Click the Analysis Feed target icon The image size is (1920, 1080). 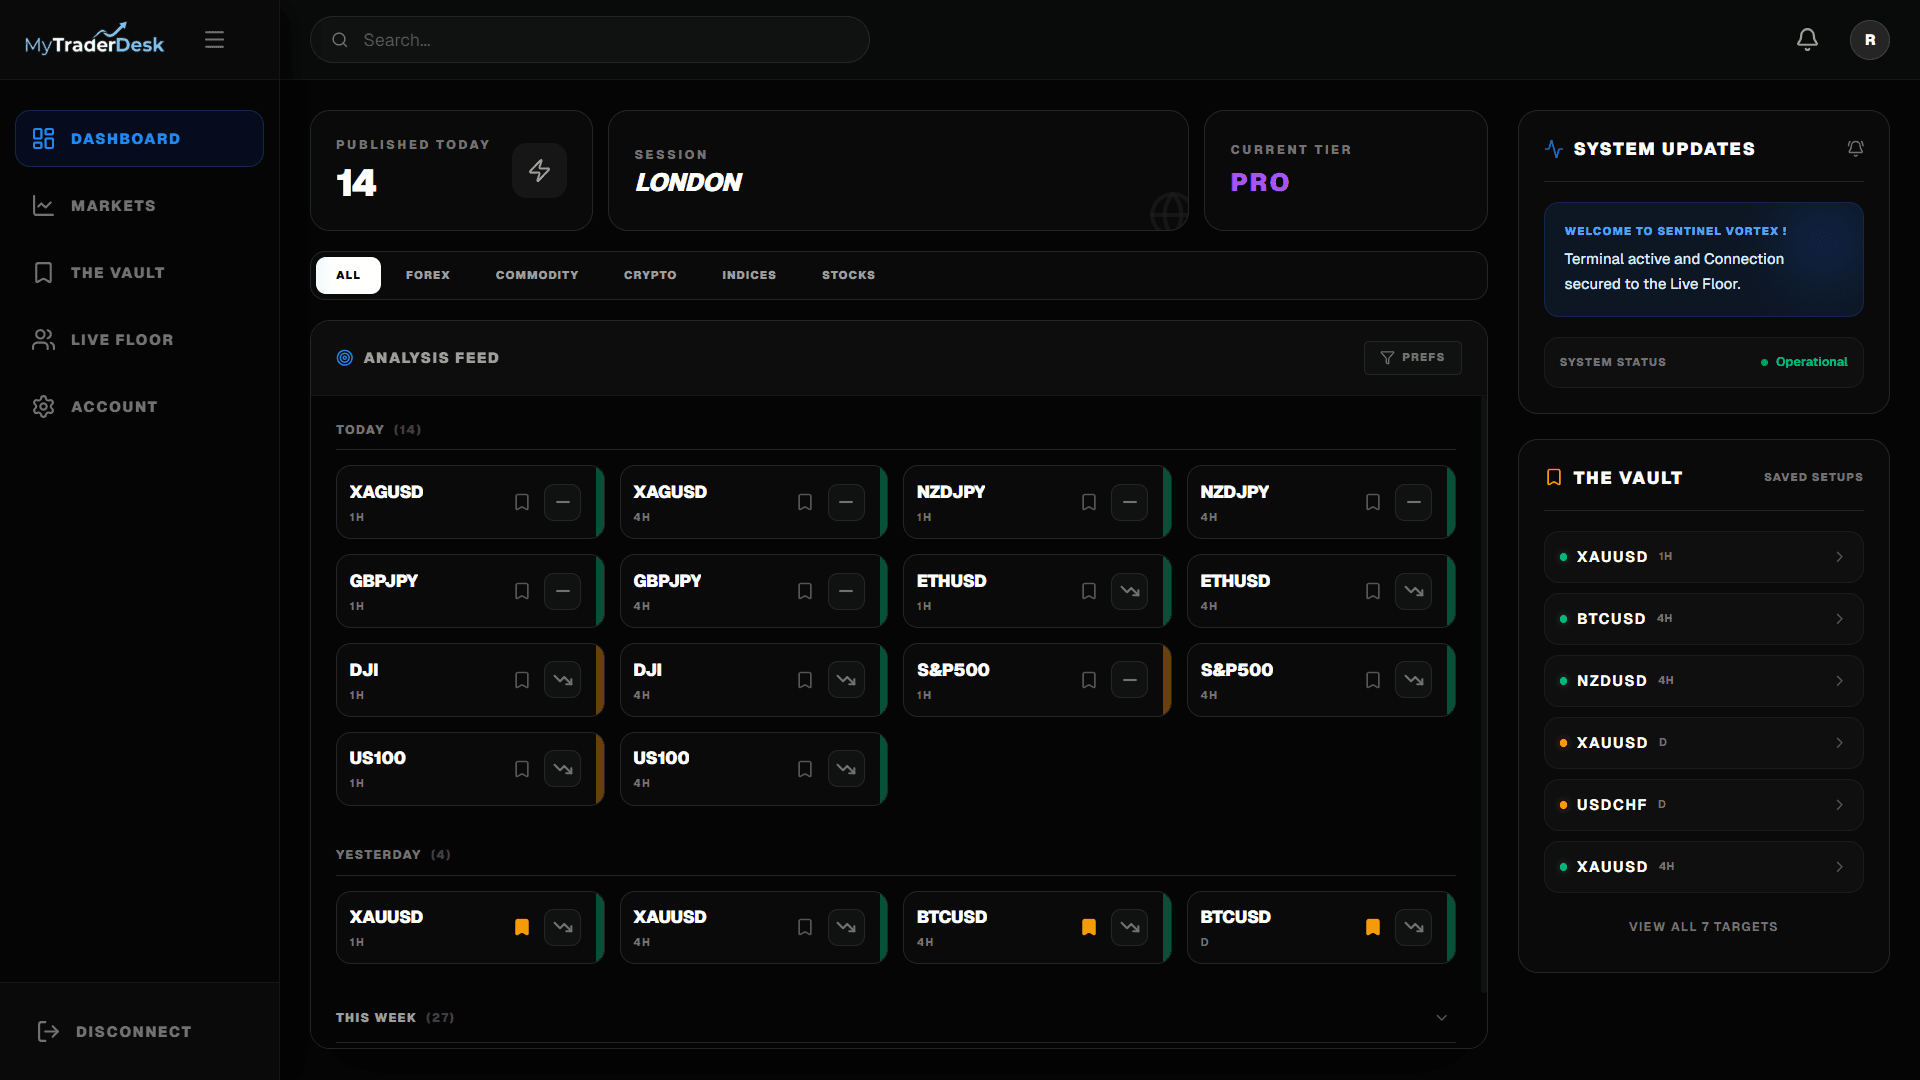(x=344, y=357)
